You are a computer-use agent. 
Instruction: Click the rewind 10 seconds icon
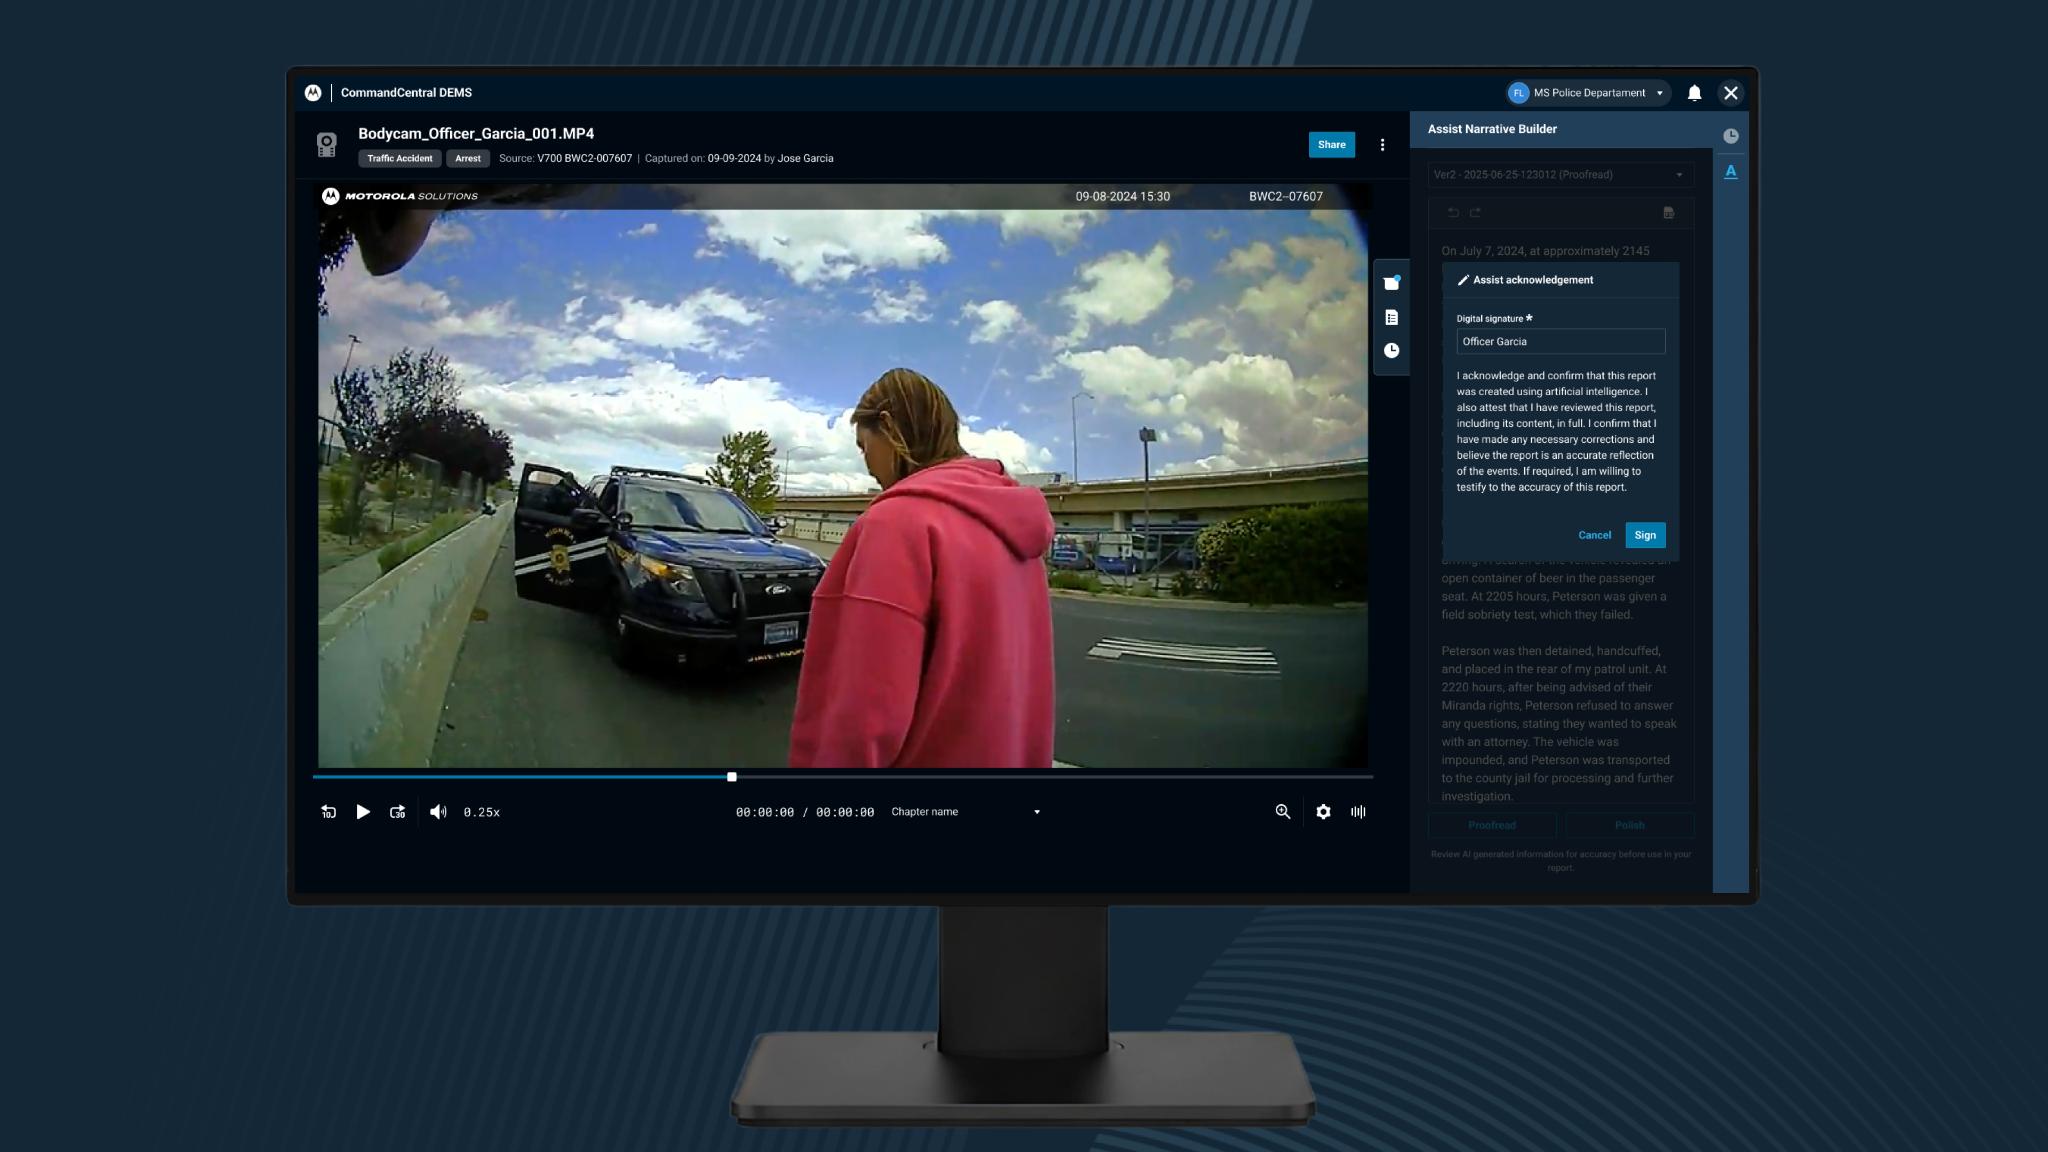click(328, 812)
